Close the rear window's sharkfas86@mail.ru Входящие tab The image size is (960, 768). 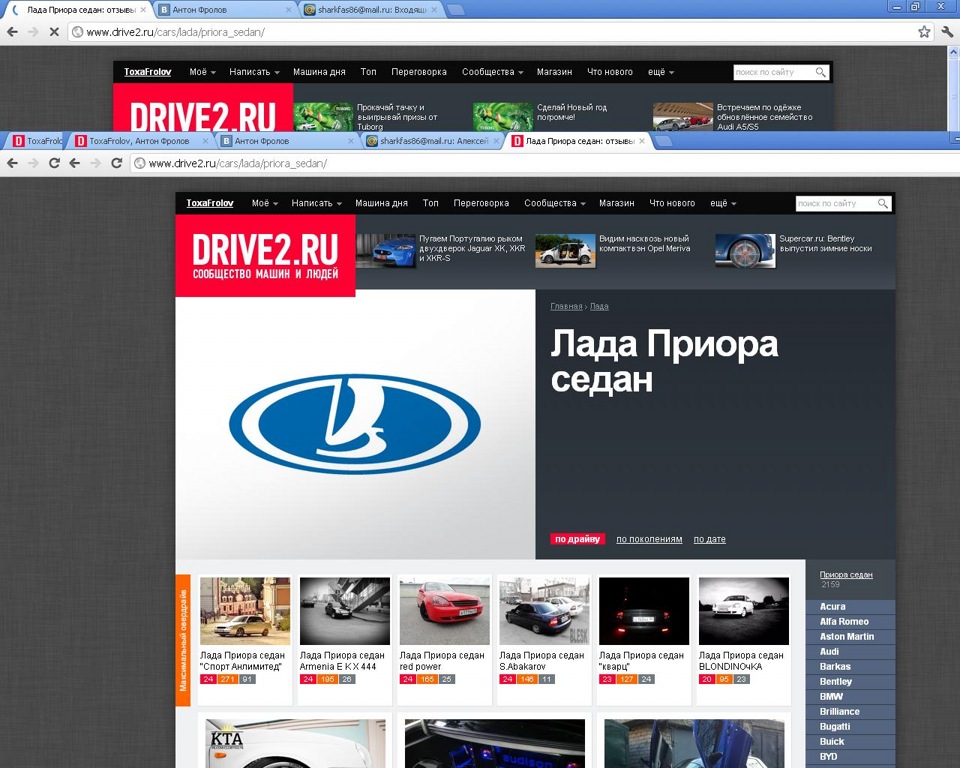pyautogui.click(x=433, y=10)
